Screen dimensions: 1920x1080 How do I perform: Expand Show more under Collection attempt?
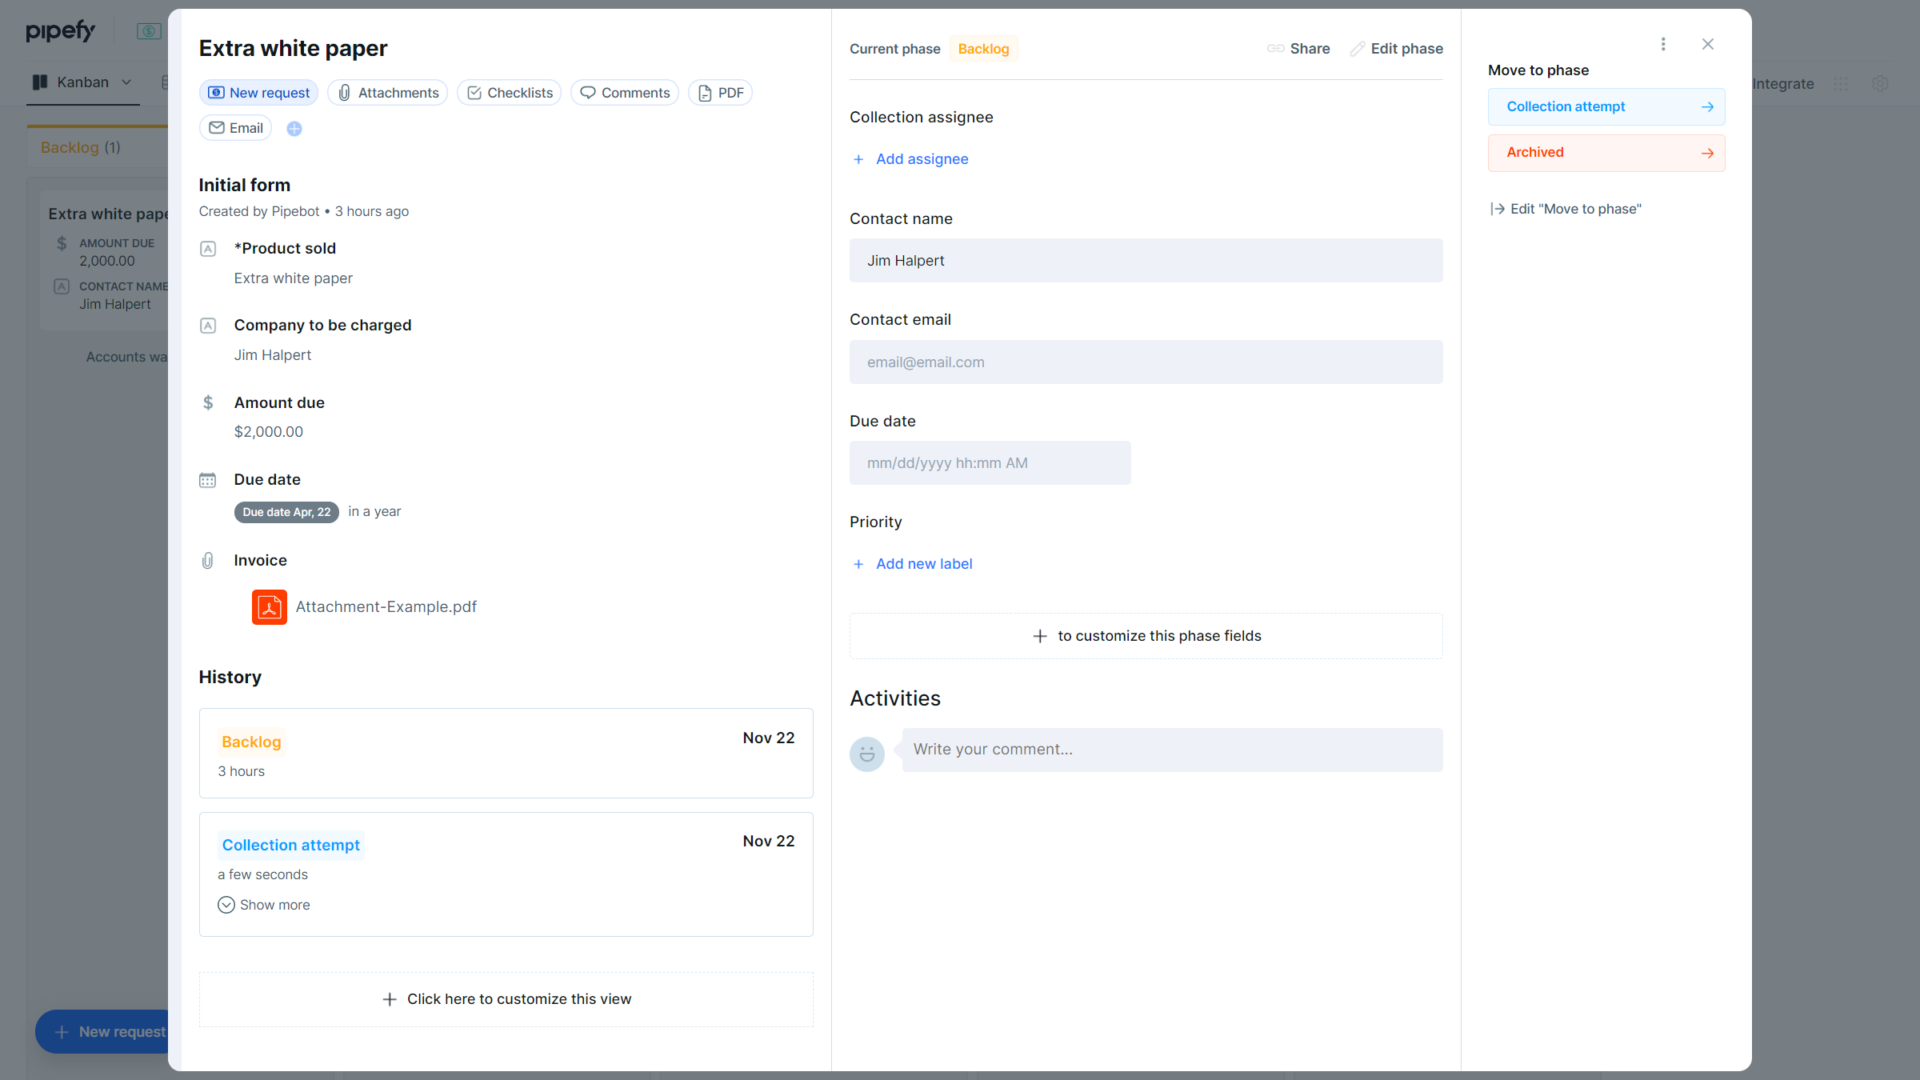264,904
